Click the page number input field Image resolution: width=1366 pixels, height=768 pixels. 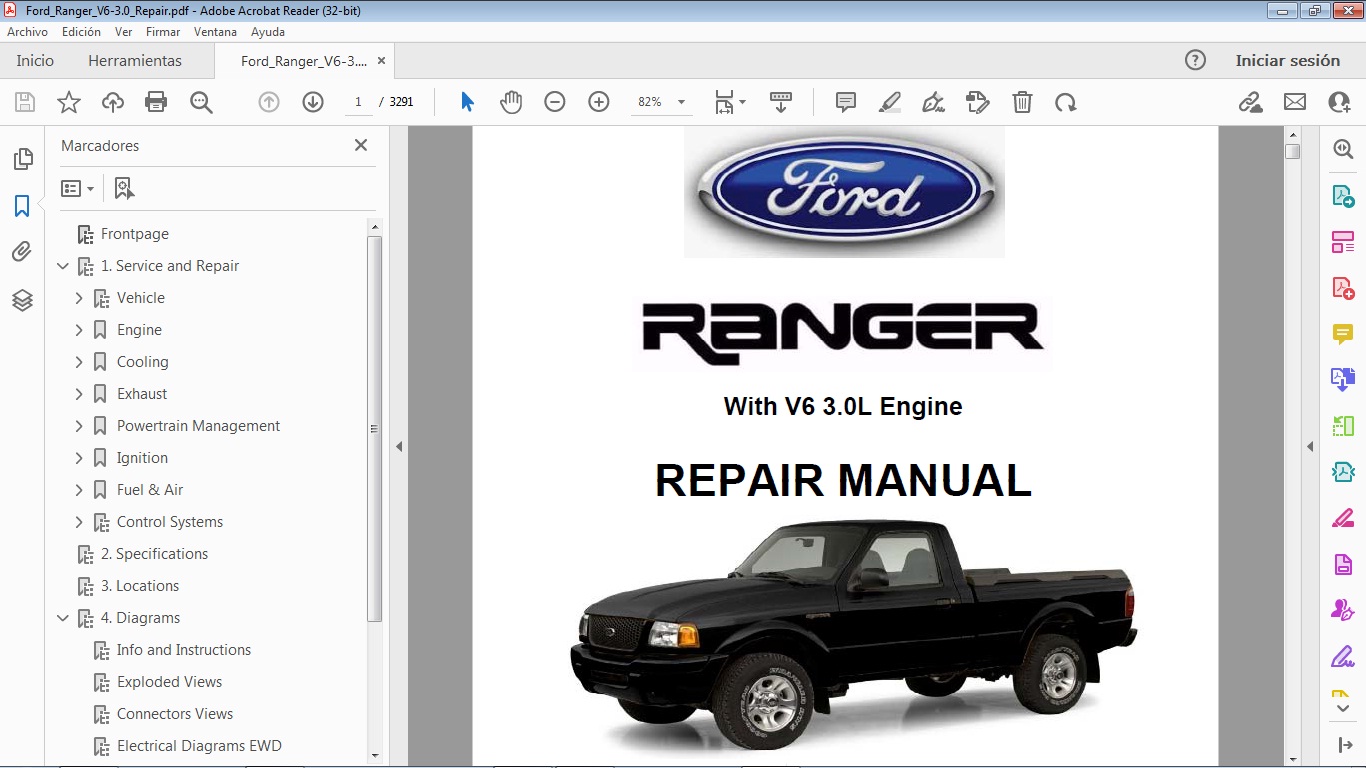coord(358,101)
